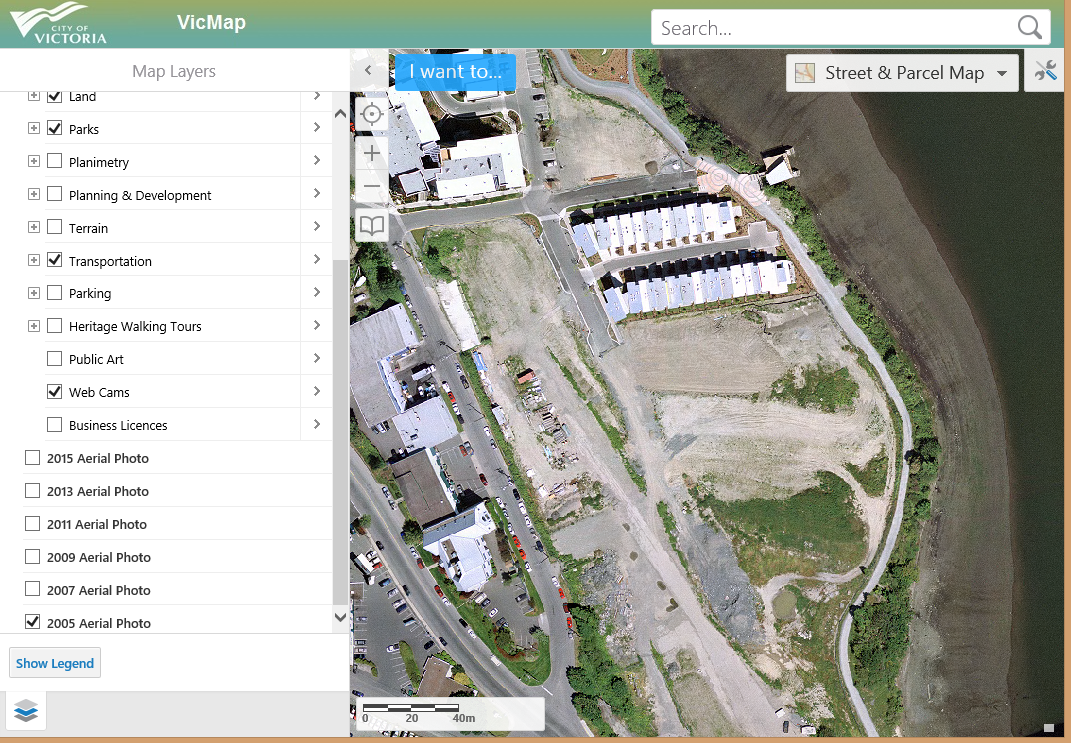Screen dimensions: 1071x743
Task: Expand the Parking layer tree
Action: [x=33, y=292]
